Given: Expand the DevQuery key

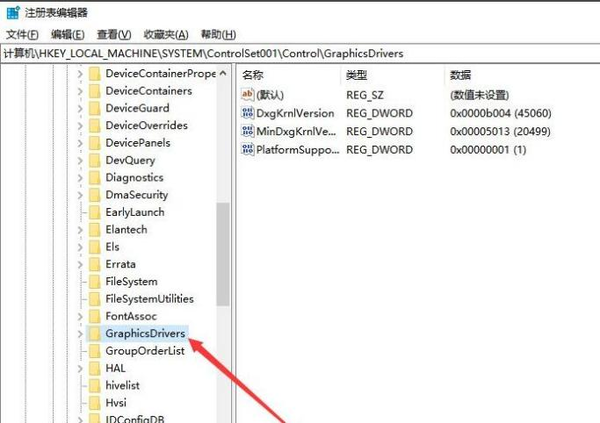Looking at the screenshot, I should [80, 160].
